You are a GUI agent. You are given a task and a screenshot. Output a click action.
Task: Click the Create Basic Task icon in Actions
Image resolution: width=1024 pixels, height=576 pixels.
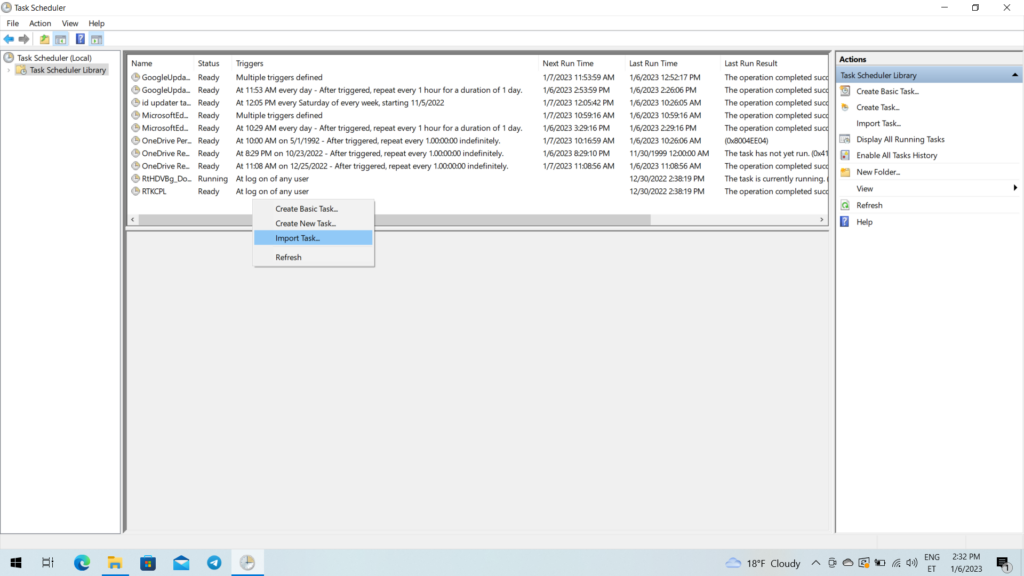pyautogui.click(x=846, y=91)
